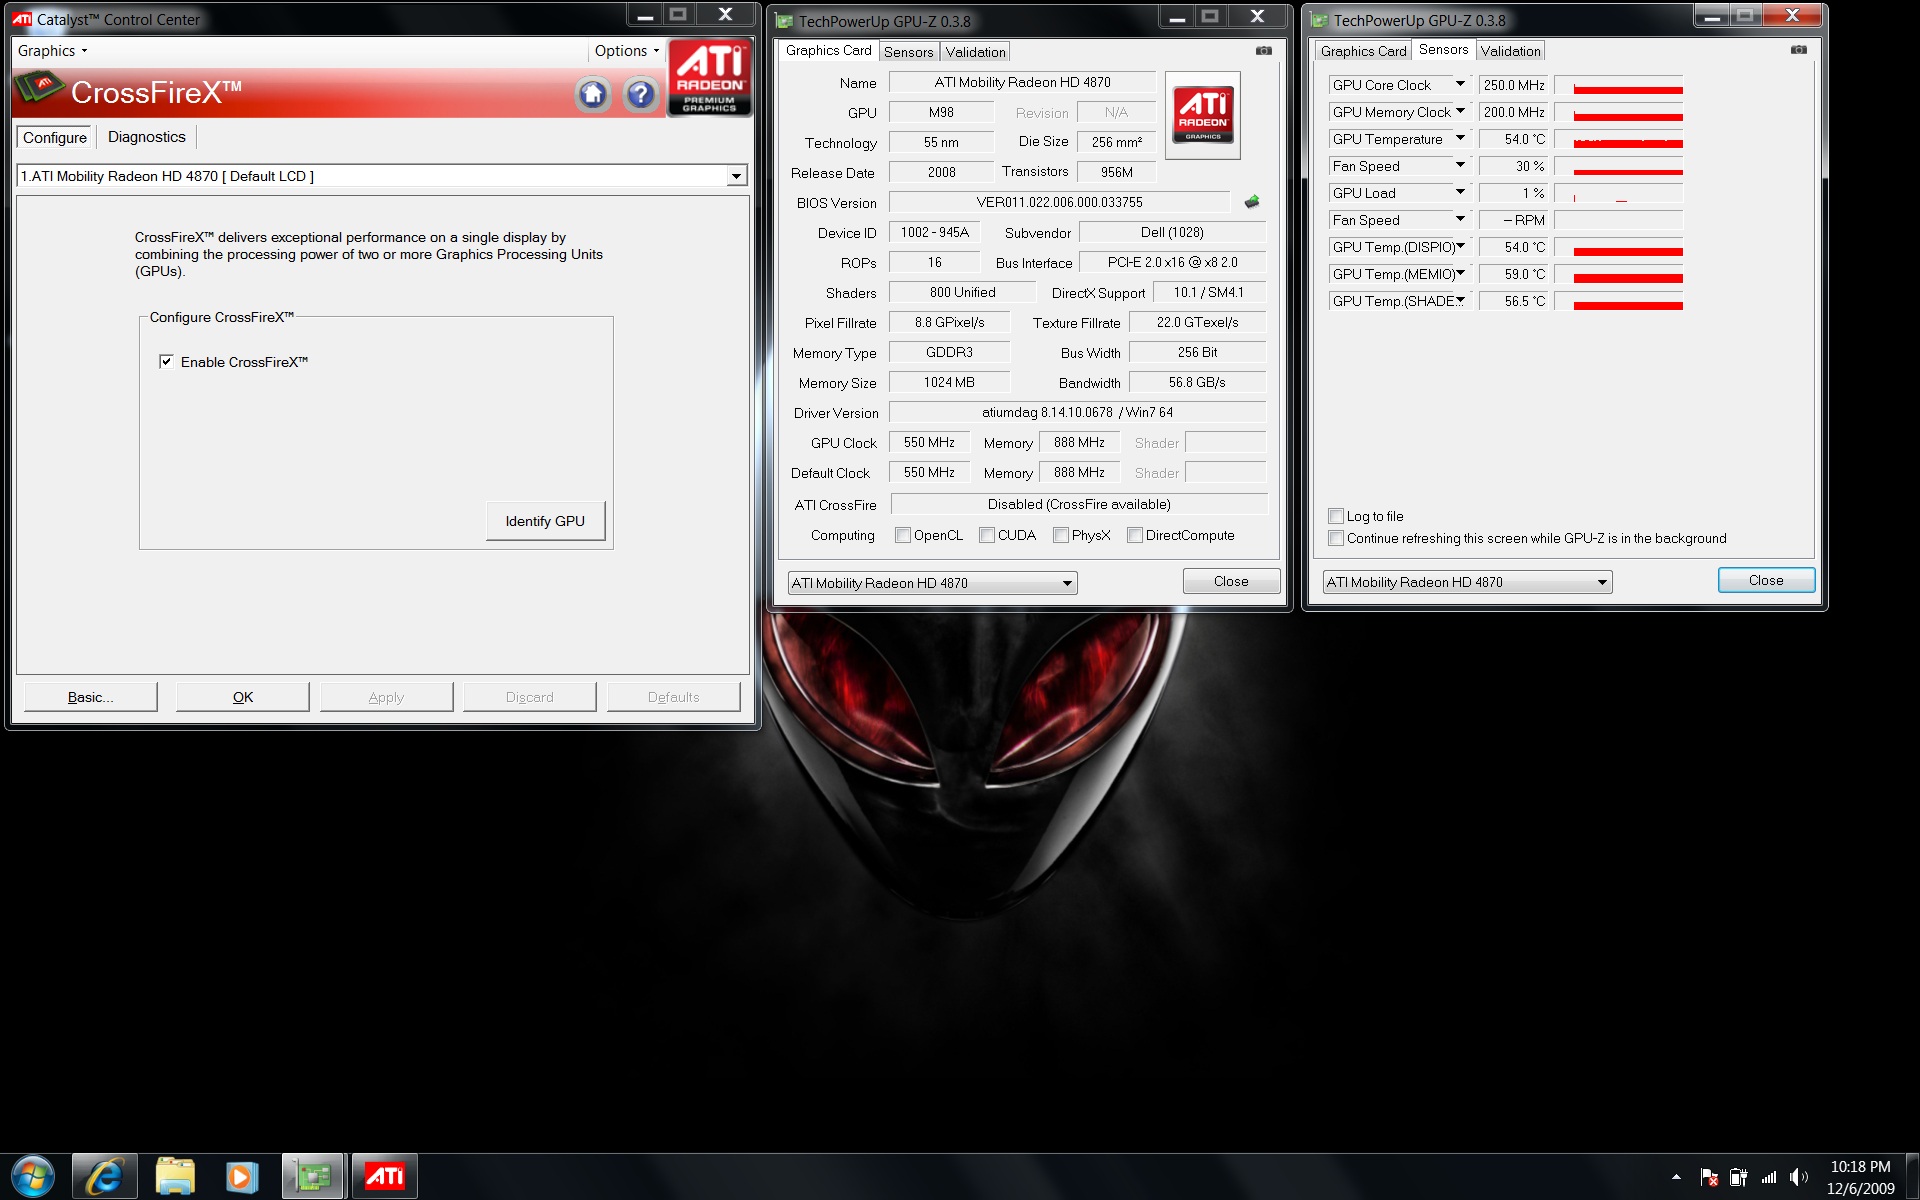Enable Continue refreshing in background checkbox

point(1336,538)
